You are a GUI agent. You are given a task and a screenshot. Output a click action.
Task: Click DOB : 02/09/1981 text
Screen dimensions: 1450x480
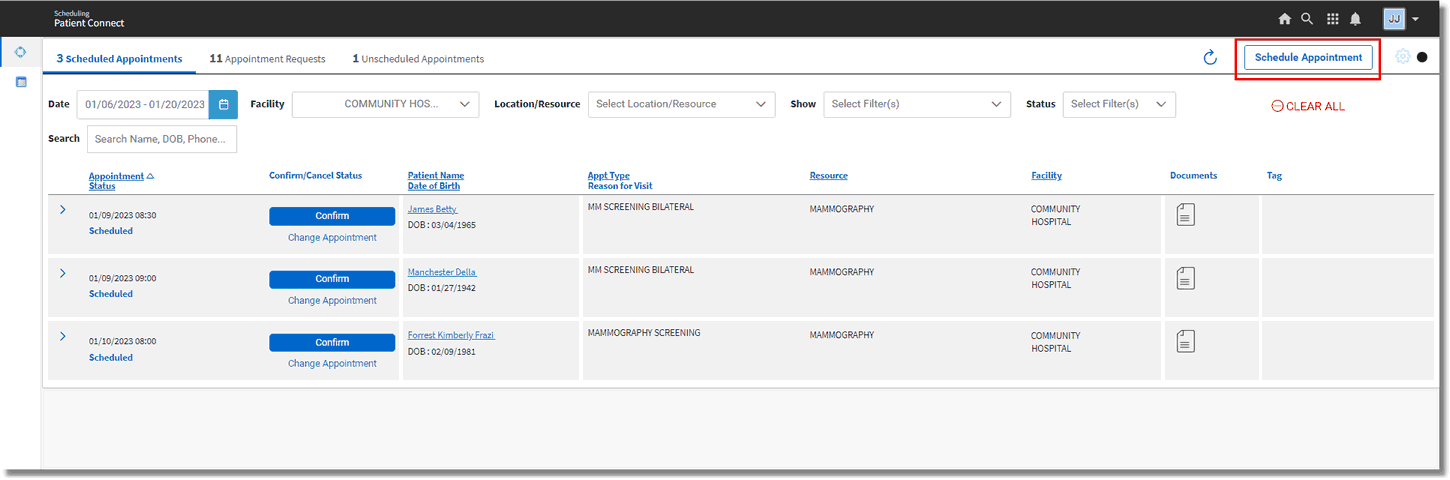[442, 351]
